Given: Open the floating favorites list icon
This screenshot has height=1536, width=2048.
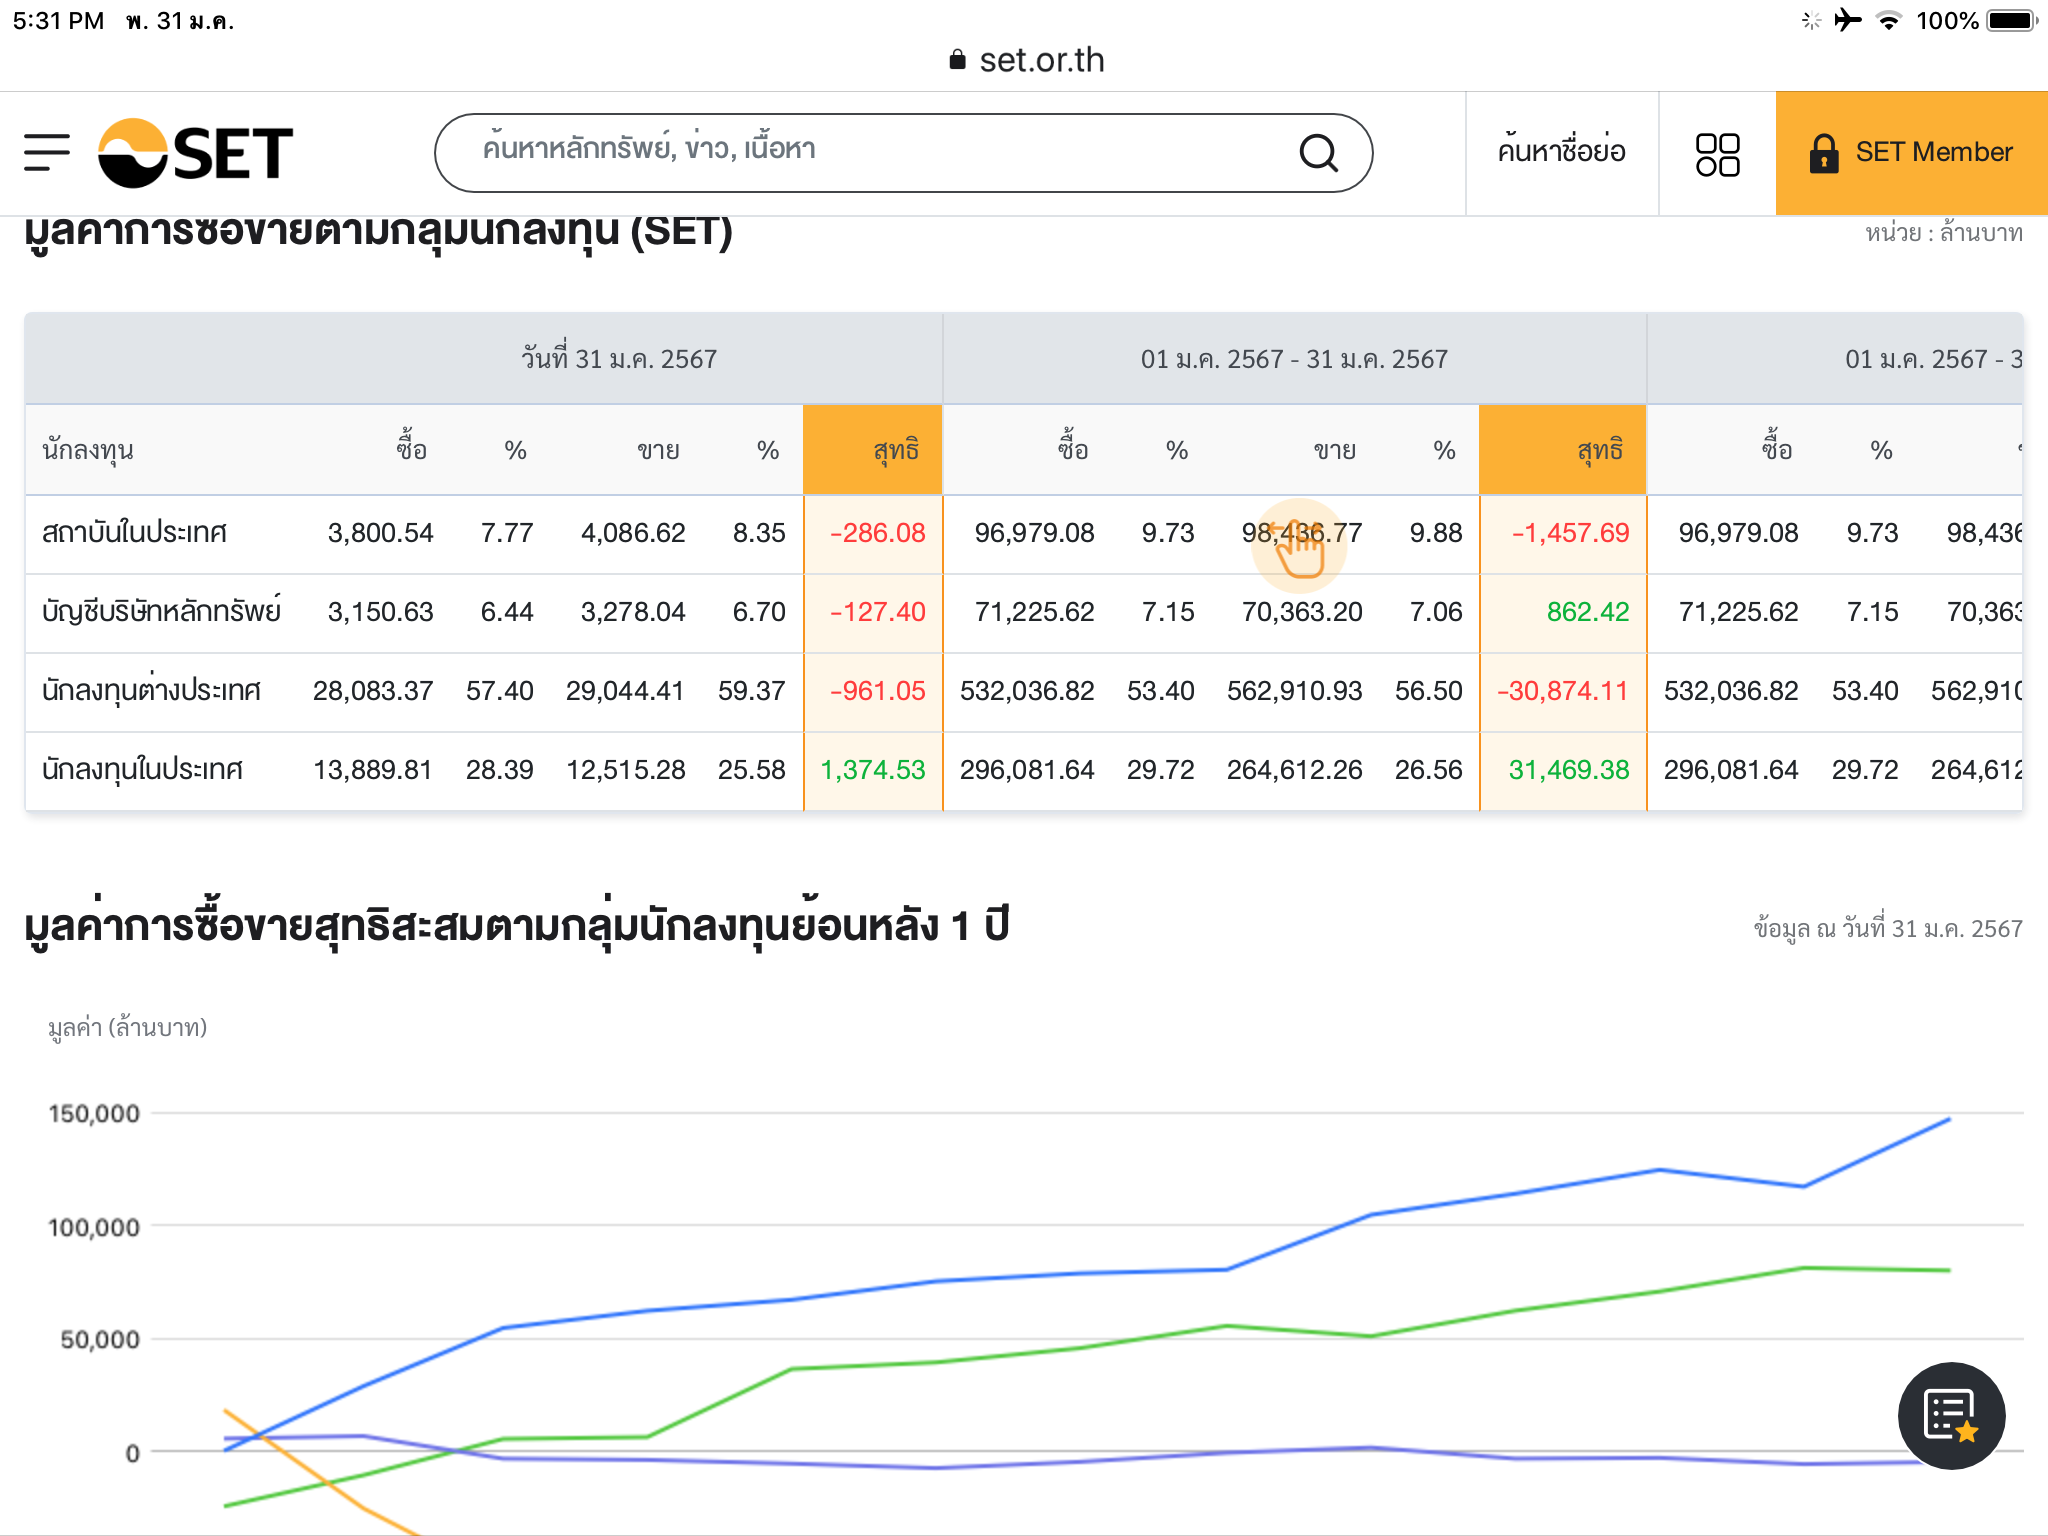Looking at the screenshot, I should point(1950,1415).
